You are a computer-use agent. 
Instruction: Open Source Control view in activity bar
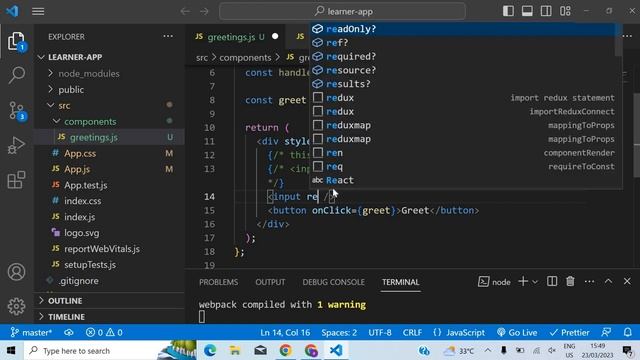[x=16, y=111]
